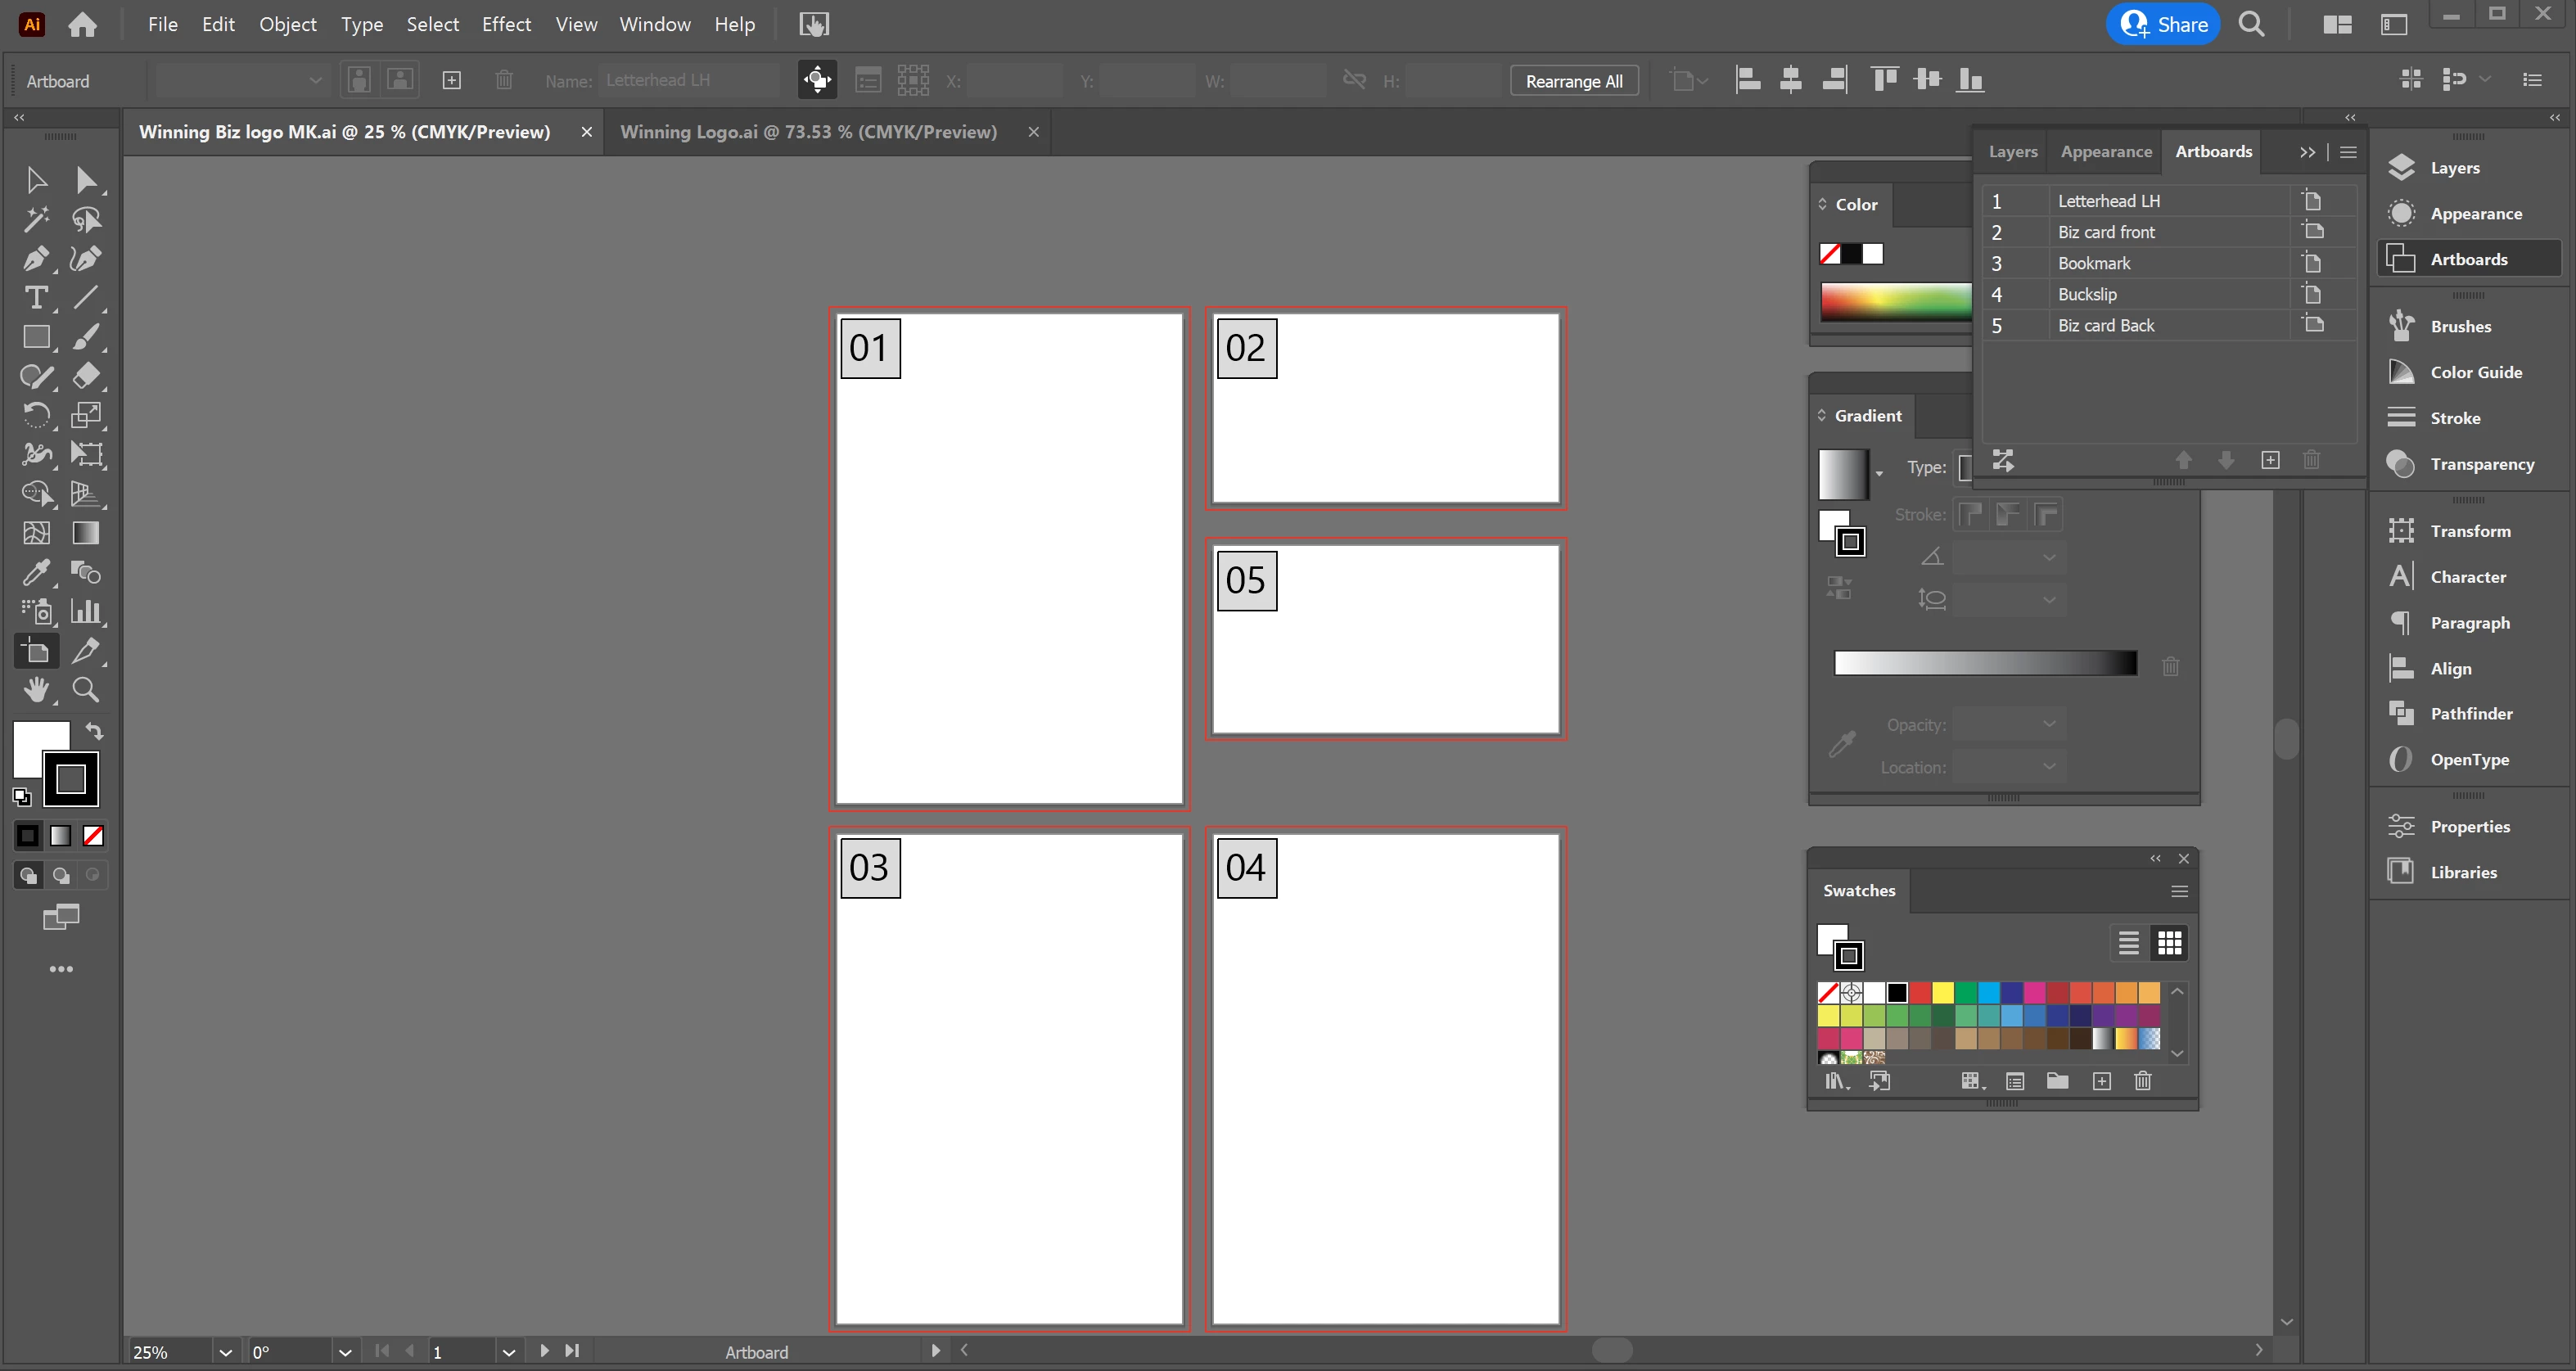Image resolution: width=2576 pixels, height=1371 pixels.
Task: Switch to Winning Logo.ai document tab
Action: coord(808,132)
